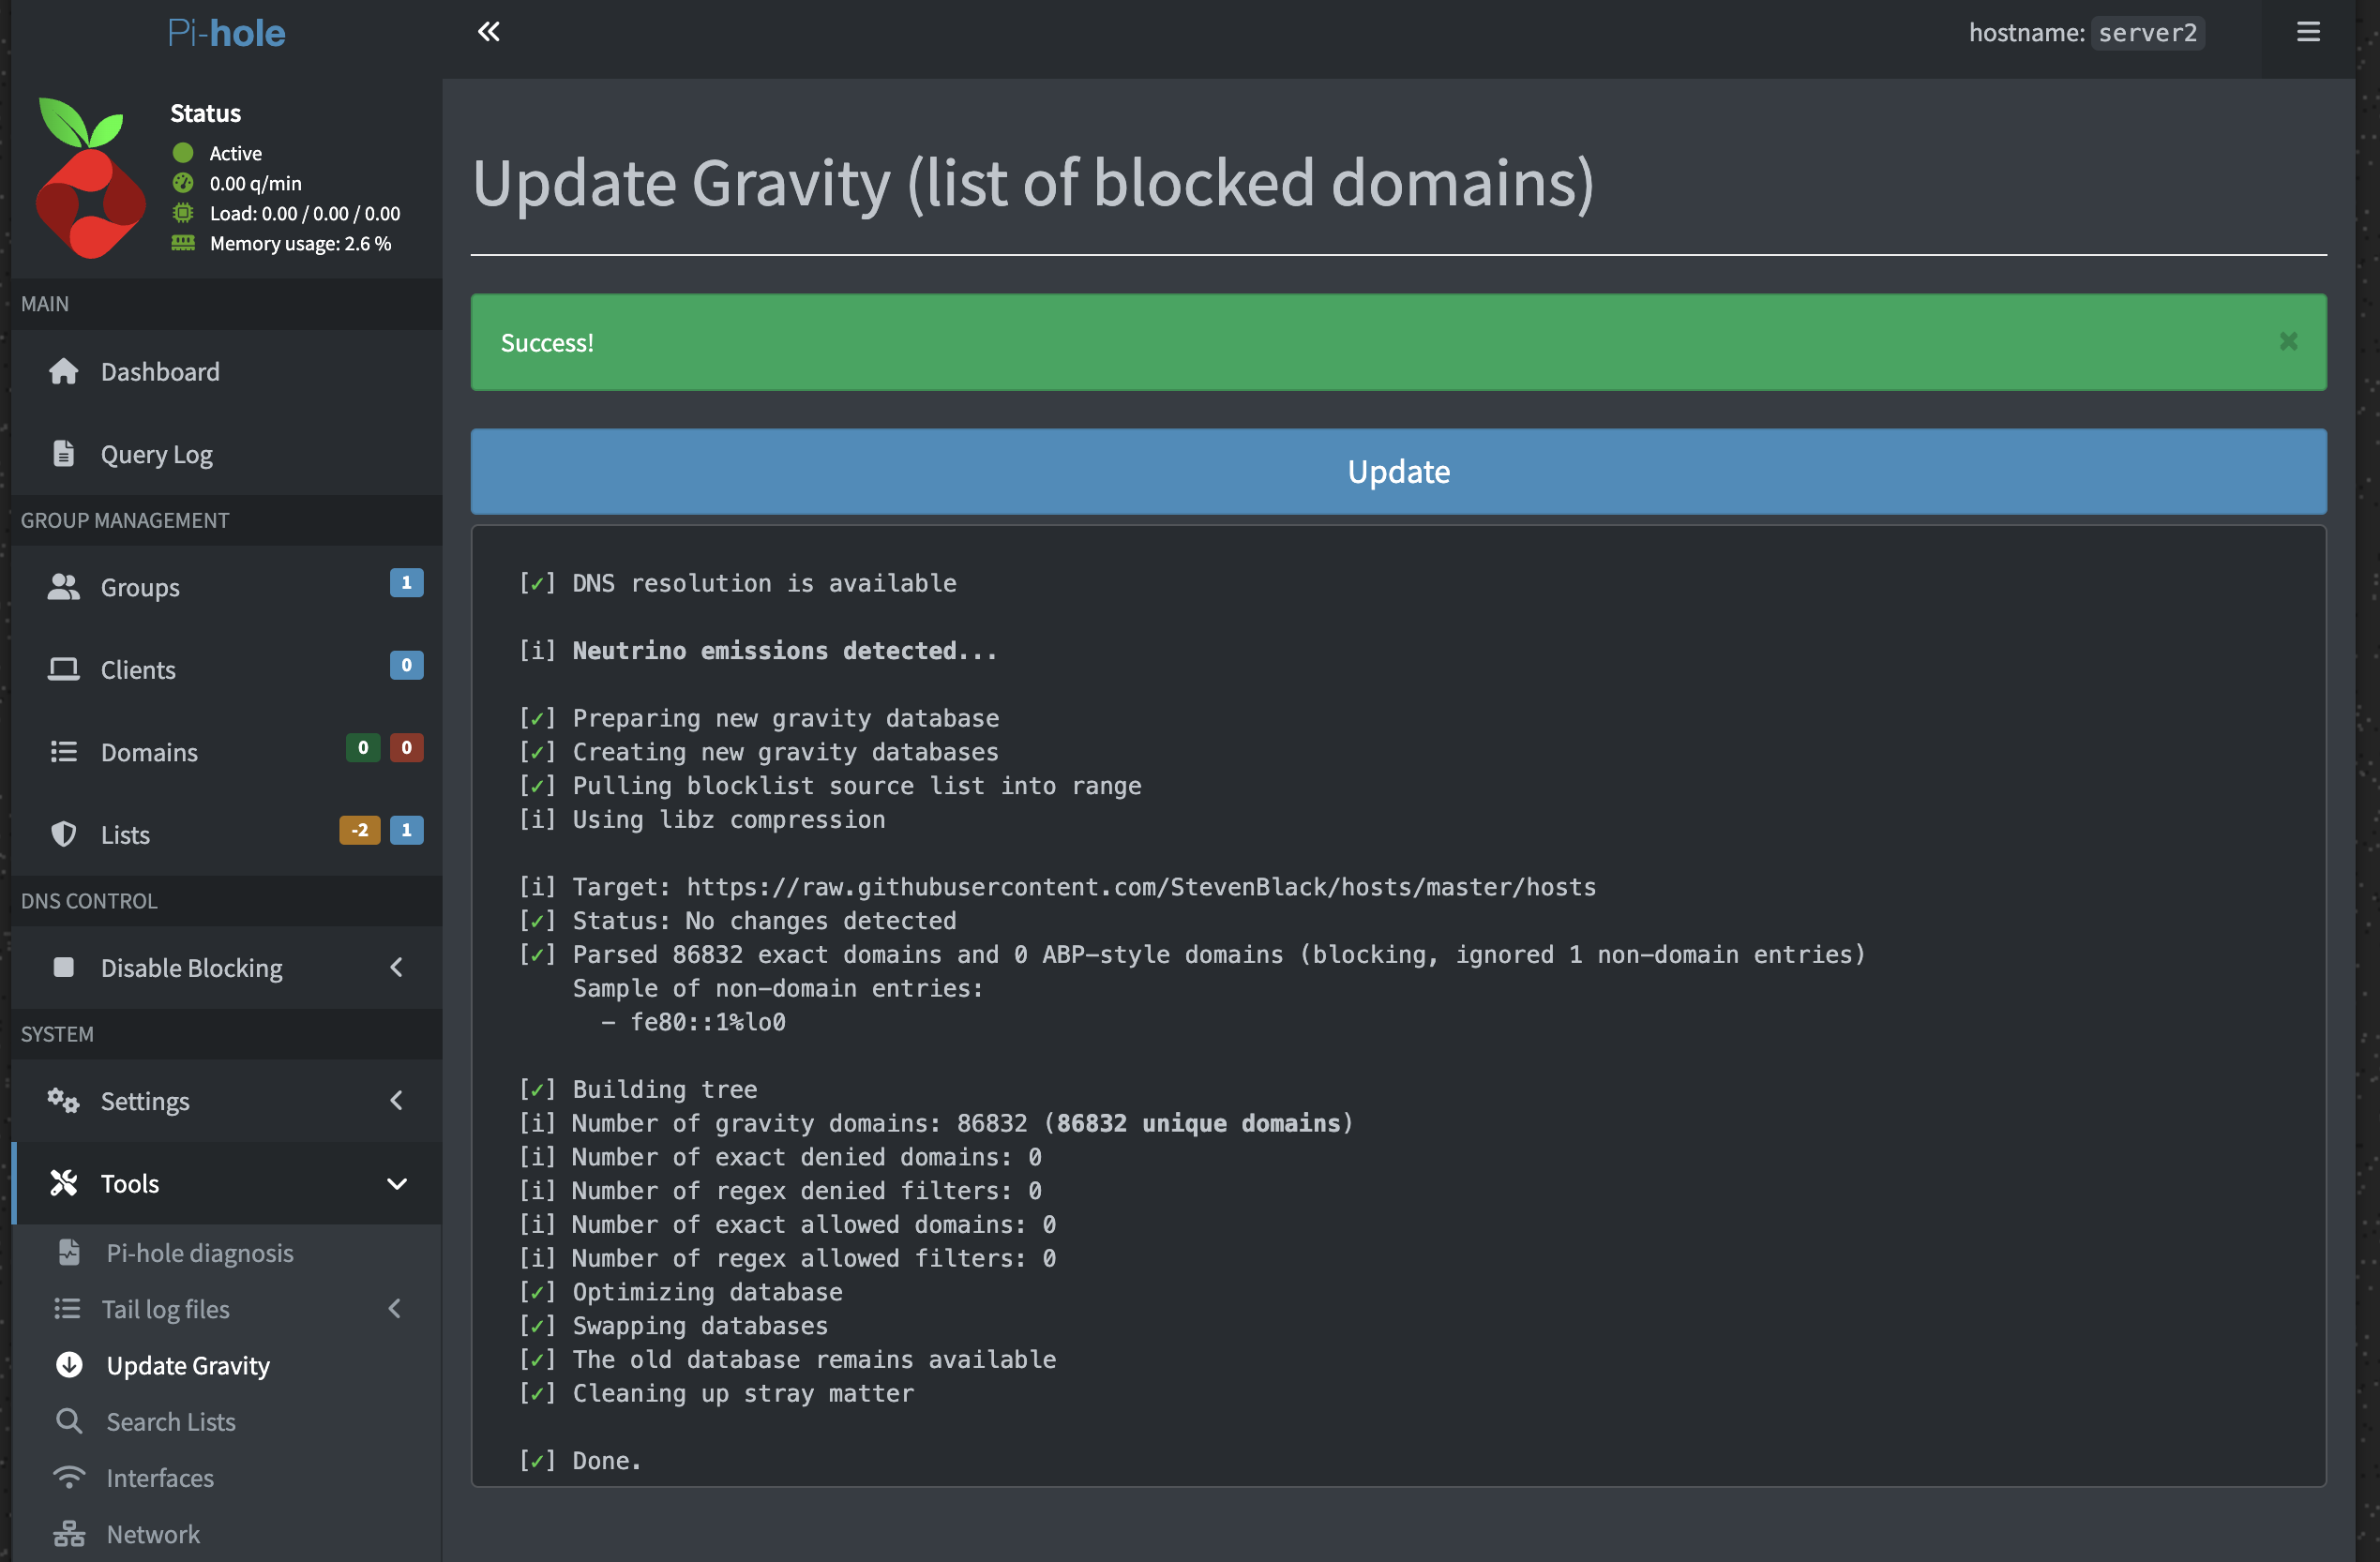The width and height of the screenshot is (2380, 1562).
Task: Collapse the Tools menu chevron
Action: click(x=396, y=1183)
